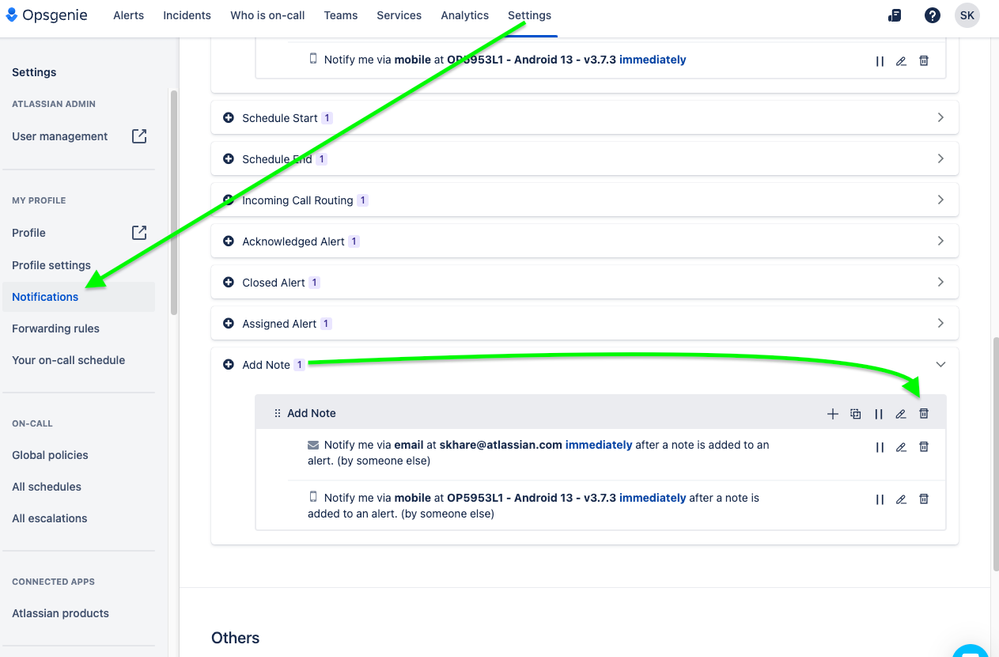Open the Incidents menu

(187, 15)
